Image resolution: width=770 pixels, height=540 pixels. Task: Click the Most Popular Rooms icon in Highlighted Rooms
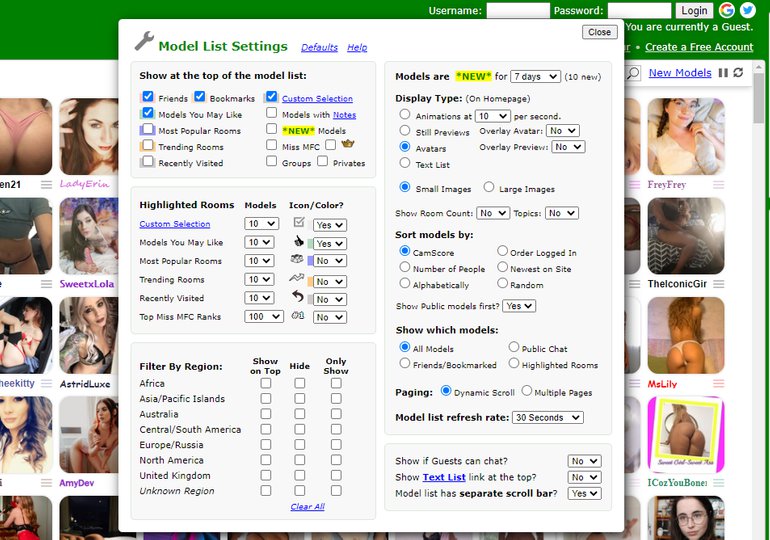pyautogui.click(x=297, y=259)
